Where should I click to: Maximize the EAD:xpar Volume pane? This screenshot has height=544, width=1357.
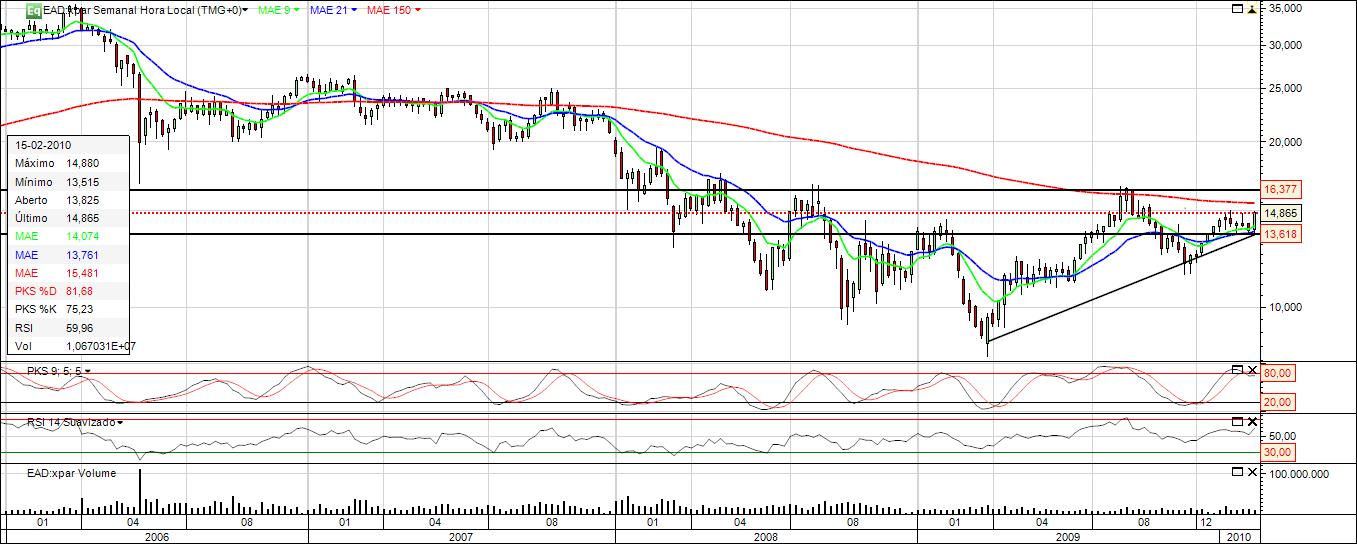pyautogui.click(x=1236, y=471)
